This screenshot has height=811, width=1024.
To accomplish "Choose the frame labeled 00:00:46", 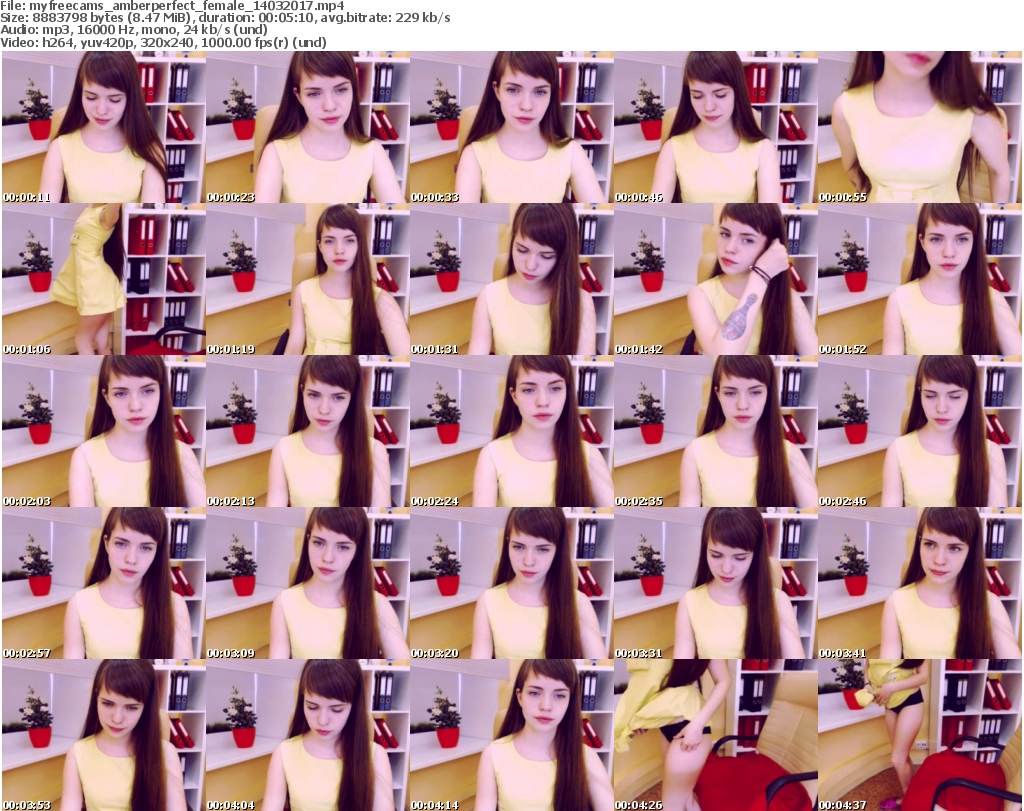I will (716, 127).
